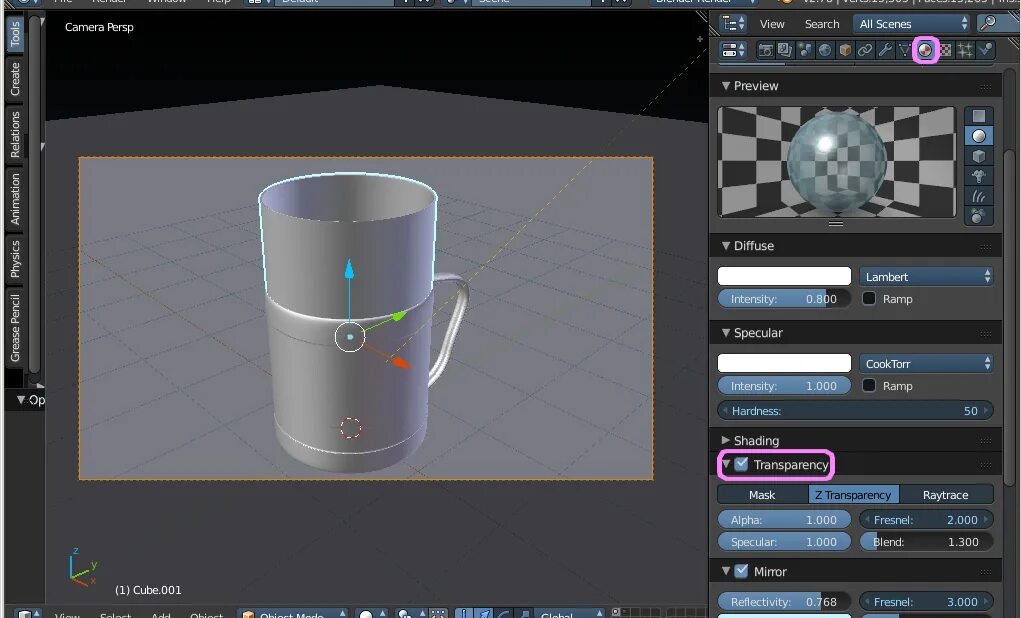
Task: Set material preview to hair strands
Action: pos(979,196)
